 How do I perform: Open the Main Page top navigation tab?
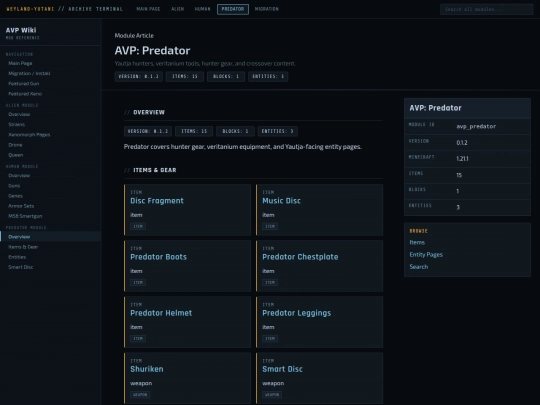pos(148,9)
